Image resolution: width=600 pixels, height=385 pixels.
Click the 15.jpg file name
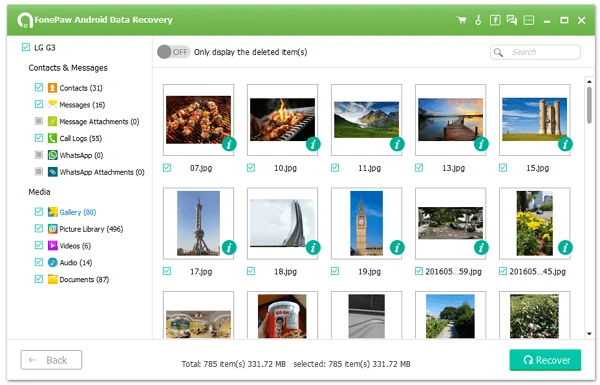click(x=538, y=168)
